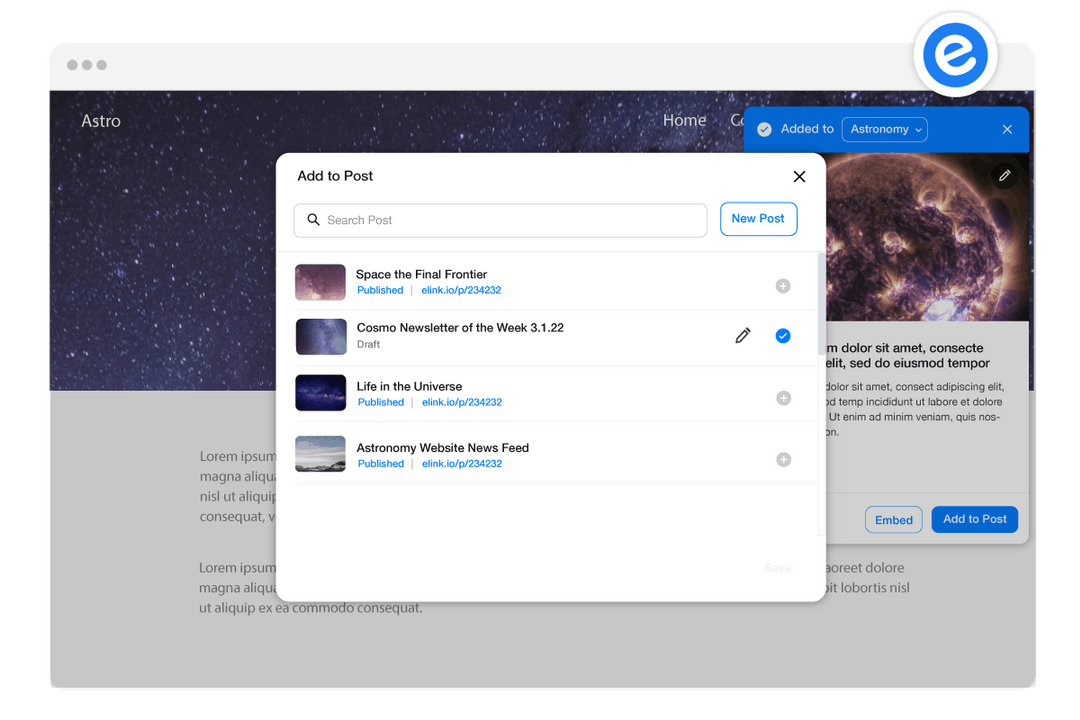
Task: Add Life in the Universe using plus icon
Action: point(783,398)
